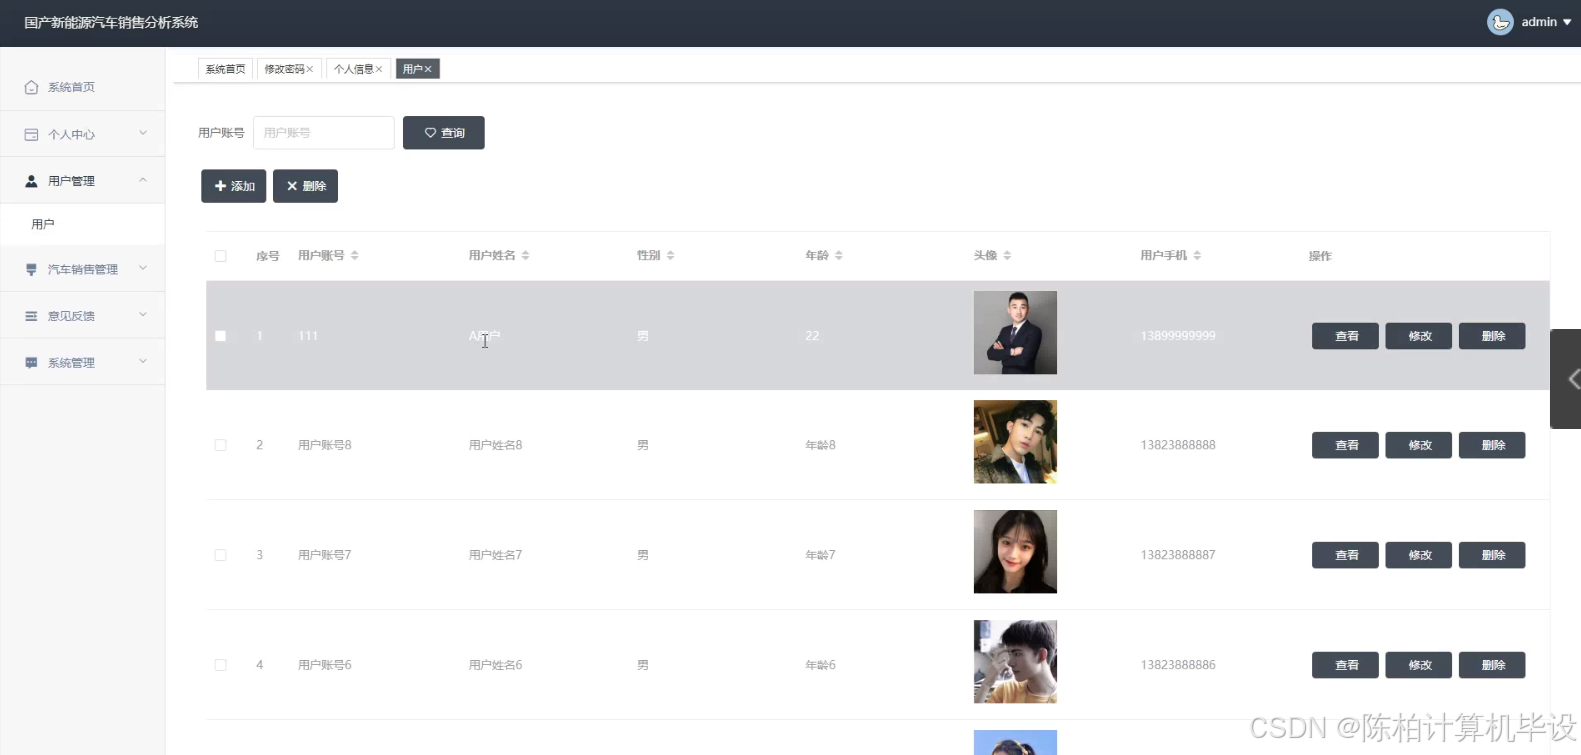
Task: Click the 年龄8 cell
Action: point(821,445)
